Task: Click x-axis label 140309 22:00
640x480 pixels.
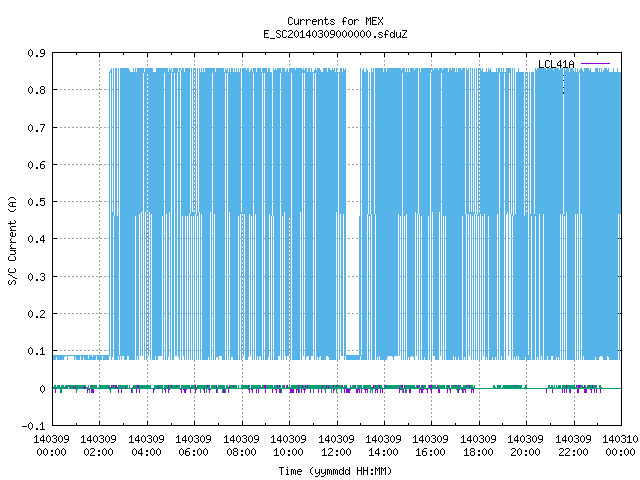Action: [x=573, y=446]
